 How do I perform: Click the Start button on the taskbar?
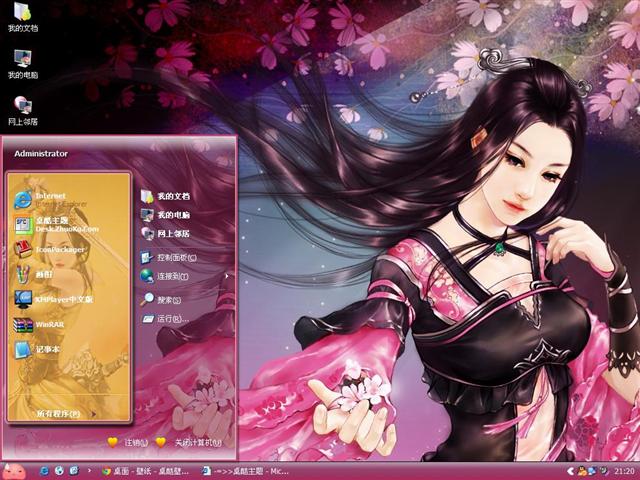[15, 471]
